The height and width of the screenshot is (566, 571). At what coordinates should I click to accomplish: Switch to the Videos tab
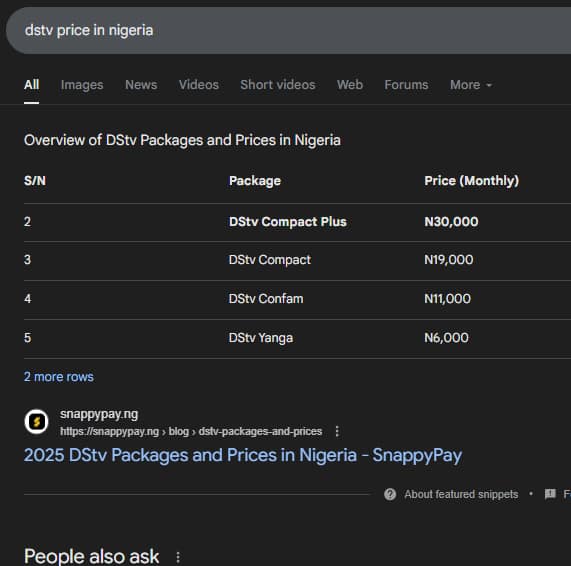199,84
